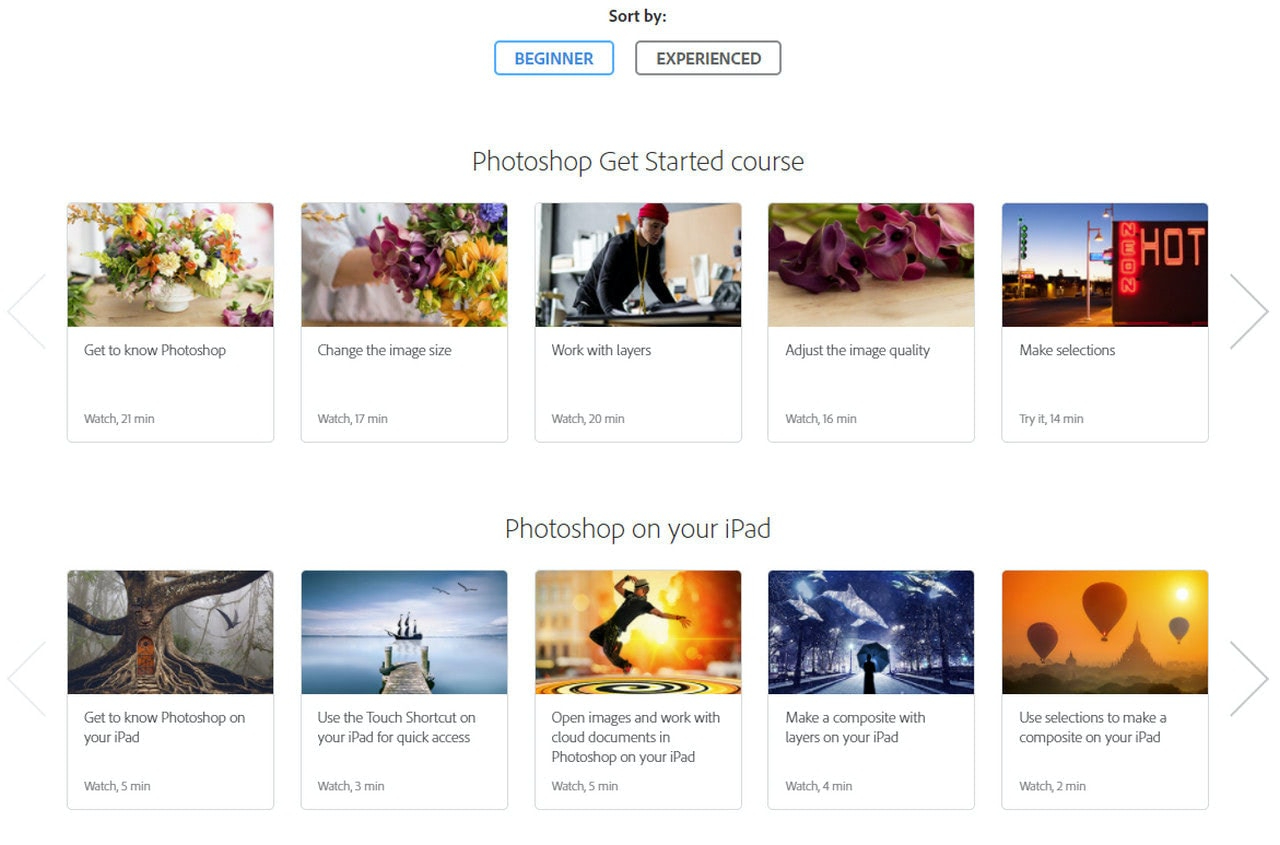Open 'Make a composite with layers' tutorial

855,727
